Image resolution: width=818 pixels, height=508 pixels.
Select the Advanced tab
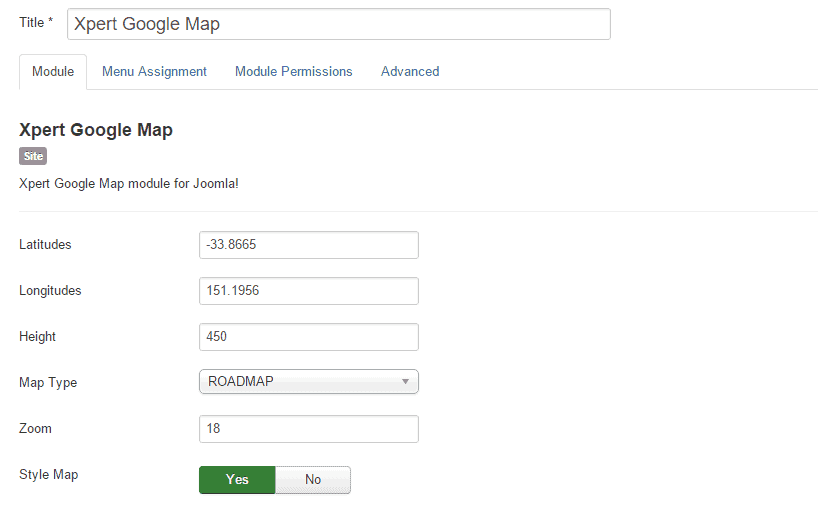410,72
